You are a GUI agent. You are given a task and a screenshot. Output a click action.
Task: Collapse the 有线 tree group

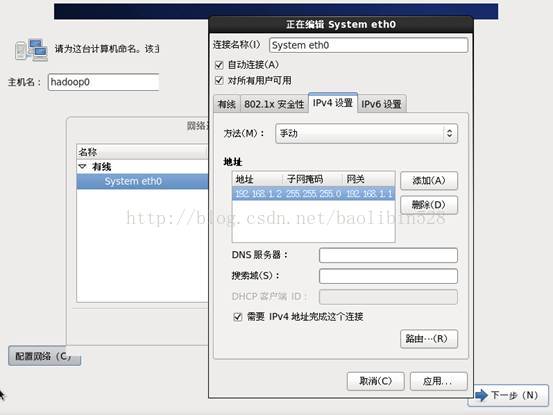point(82,166)
